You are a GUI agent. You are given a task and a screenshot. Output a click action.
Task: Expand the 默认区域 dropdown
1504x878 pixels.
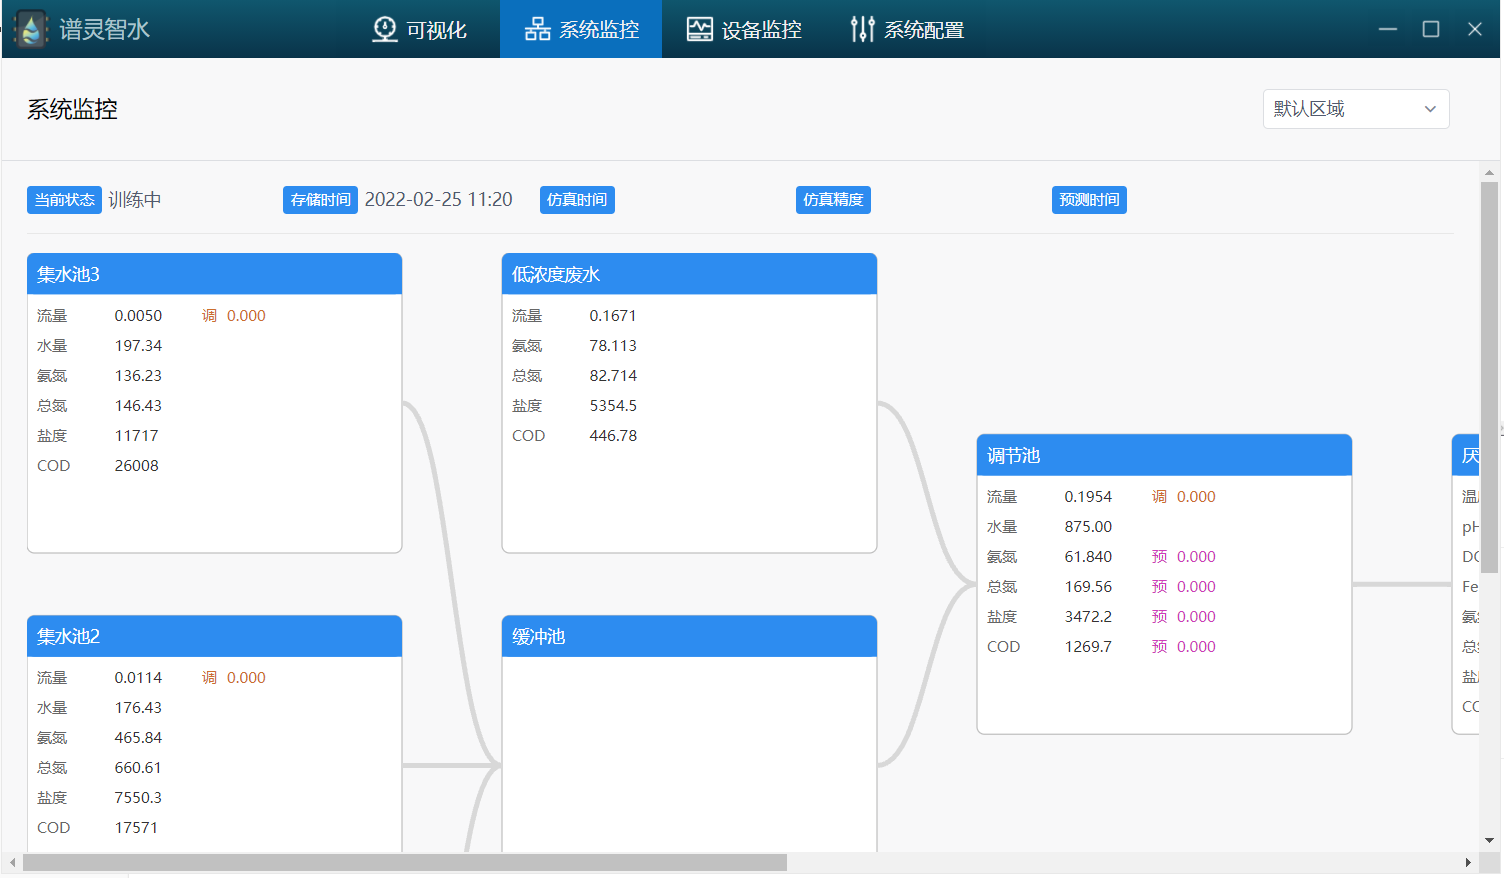pos(1356,109)
